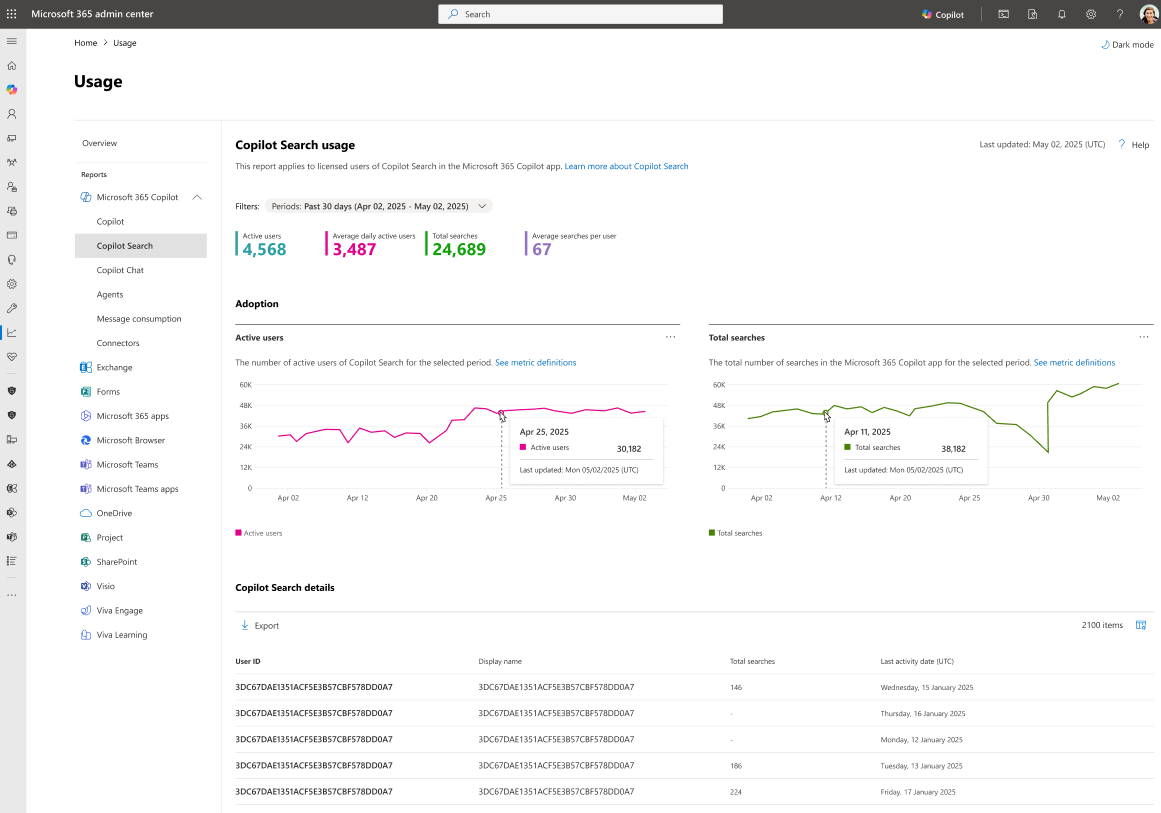Click the Copilot button in top bar
The width and height of the screenshot is (1161, 813).
point(943,14)
